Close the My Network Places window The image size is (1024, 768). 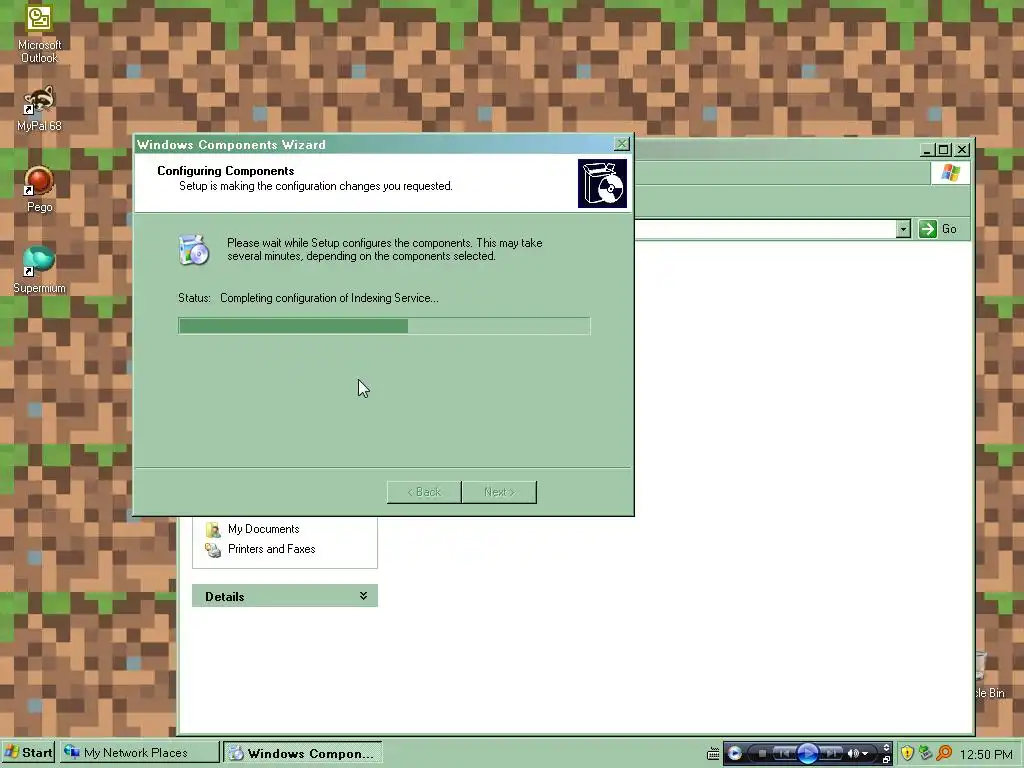click(x=962, y=150)
